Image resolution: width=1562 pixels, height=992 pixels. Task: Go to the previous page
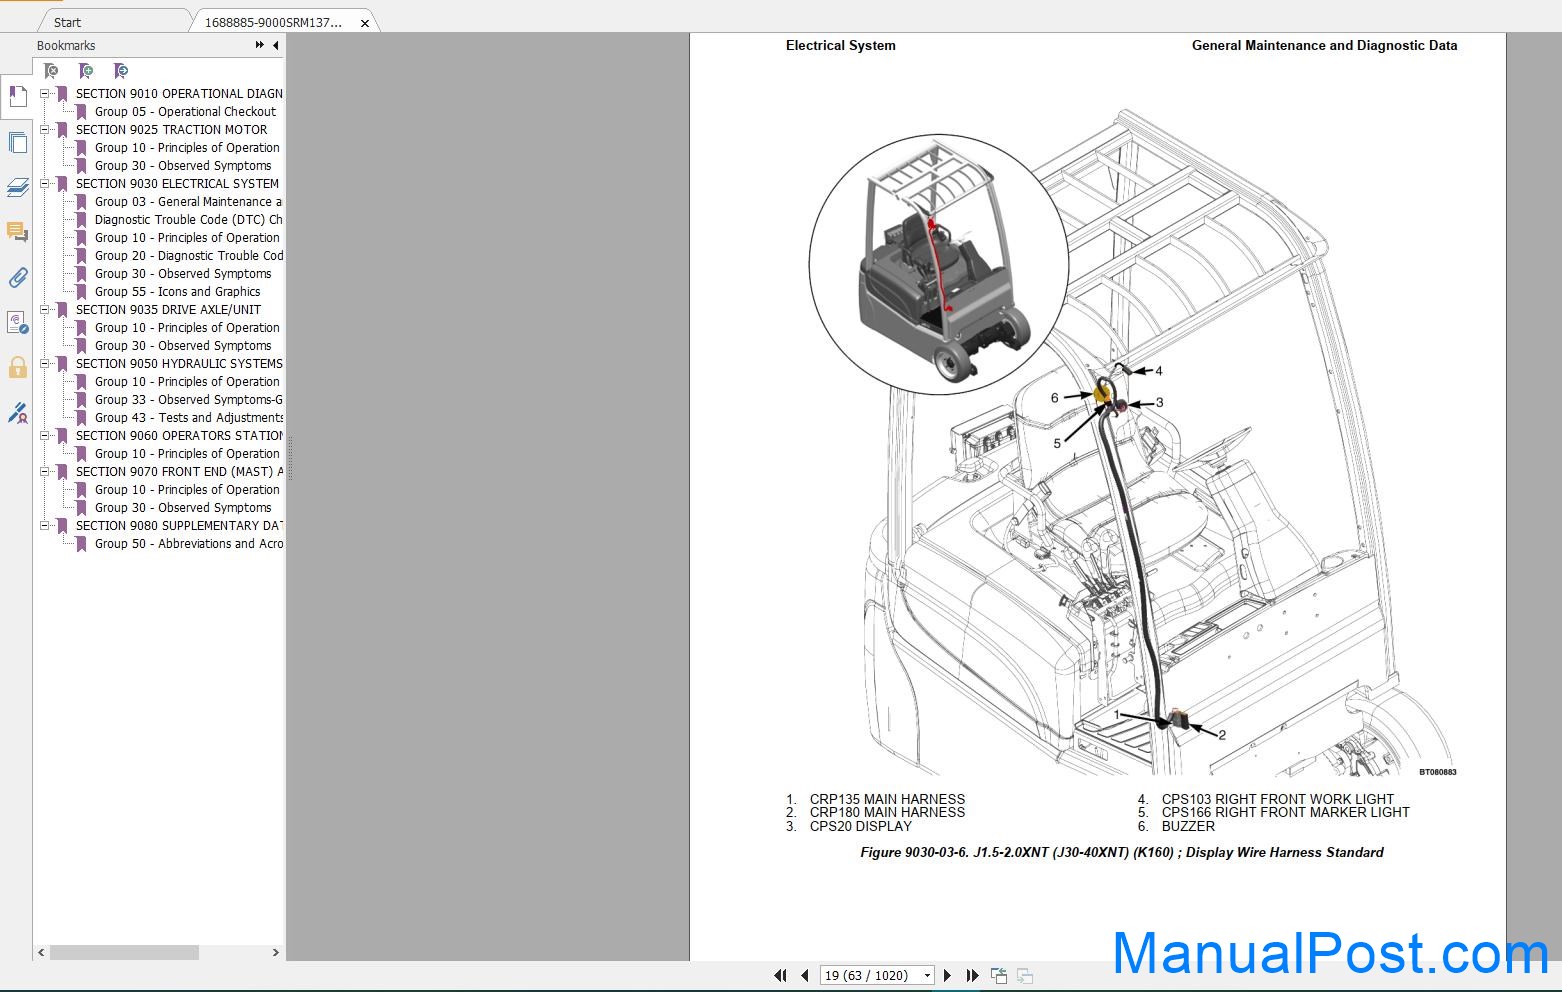(804, 975)
